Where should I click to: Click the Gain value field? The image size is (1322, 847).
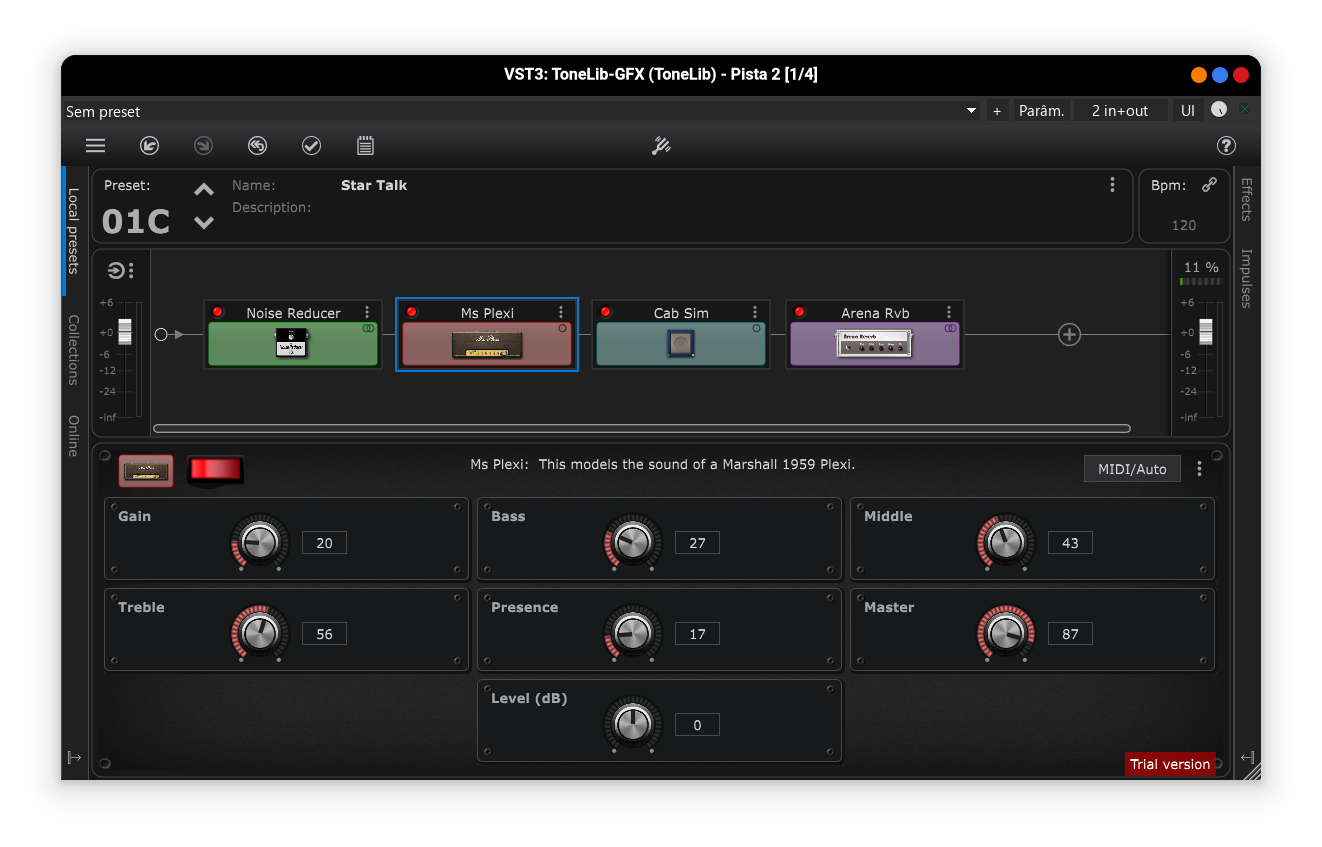coord(324,543)
